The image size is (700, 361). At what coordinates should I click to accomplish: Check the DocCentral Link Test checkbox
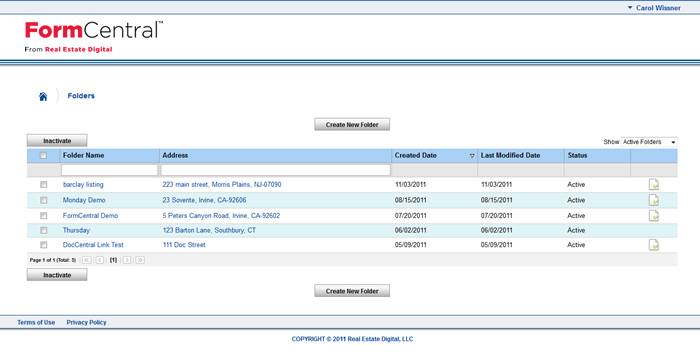pos(43,245)
